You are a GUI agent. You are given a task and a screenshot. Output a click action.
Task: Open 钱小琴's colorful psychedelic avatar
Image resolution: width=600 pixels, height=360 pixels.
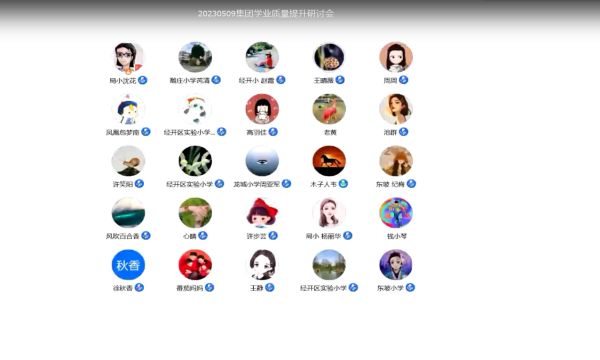point(396,213)
